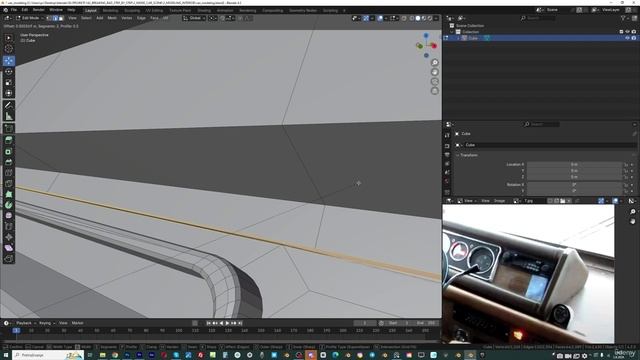Viewport: 640px width, 360px height.
Task: Select the Rotate tool in left toolbar
Action: click(9, 71)
